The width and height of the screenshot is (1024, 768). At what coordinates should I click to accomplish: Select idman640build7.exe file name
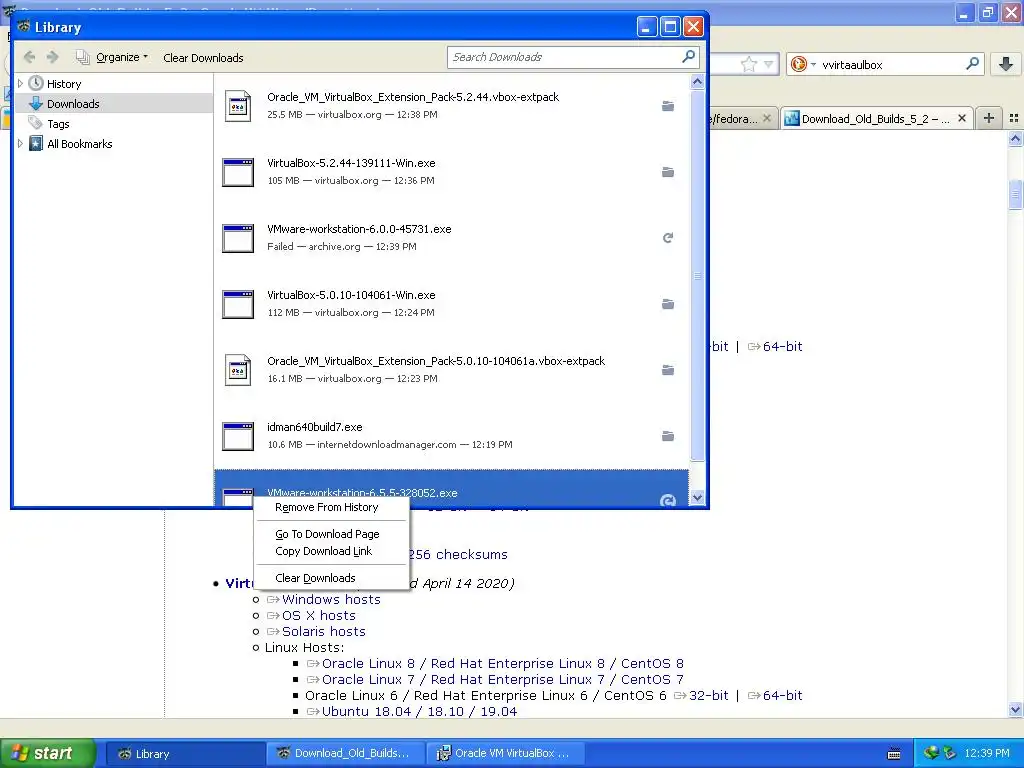click(x=314, y=427)
